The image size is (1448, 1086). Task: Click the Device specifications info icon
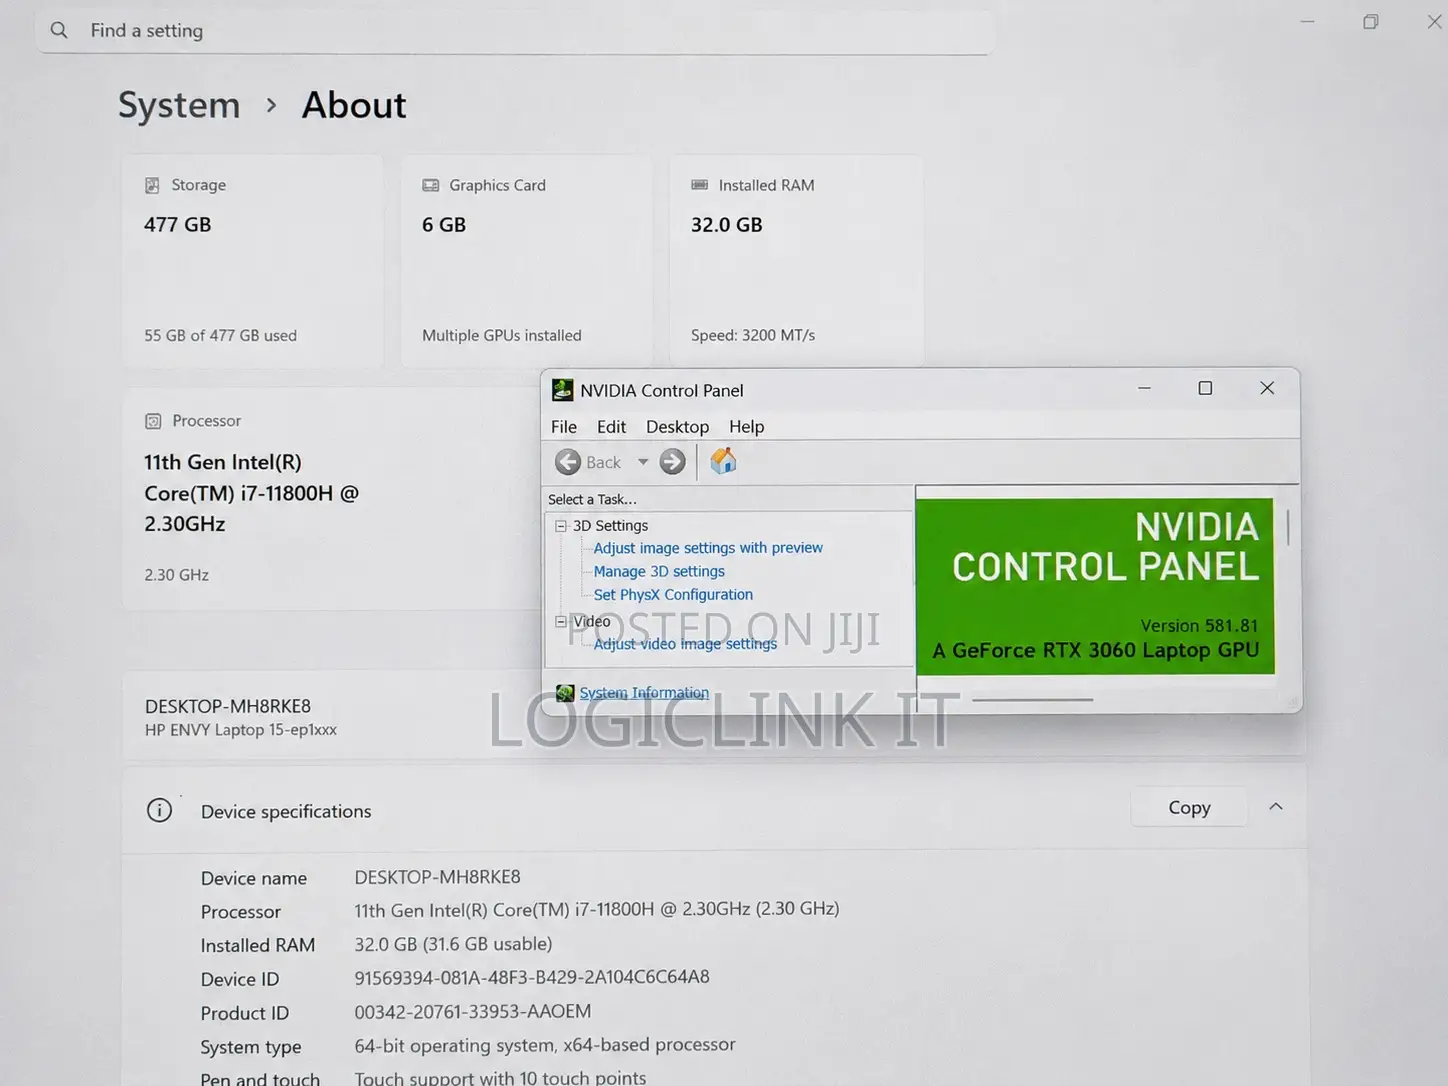(159, 810)
